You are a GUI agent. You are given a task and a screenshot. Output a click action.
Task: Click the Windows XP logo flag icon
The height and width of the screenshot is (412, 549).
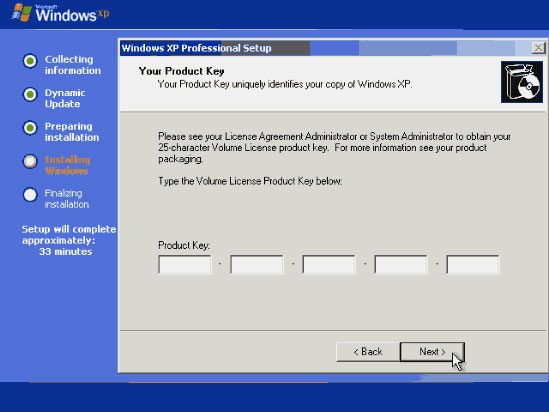coord(21,13)
